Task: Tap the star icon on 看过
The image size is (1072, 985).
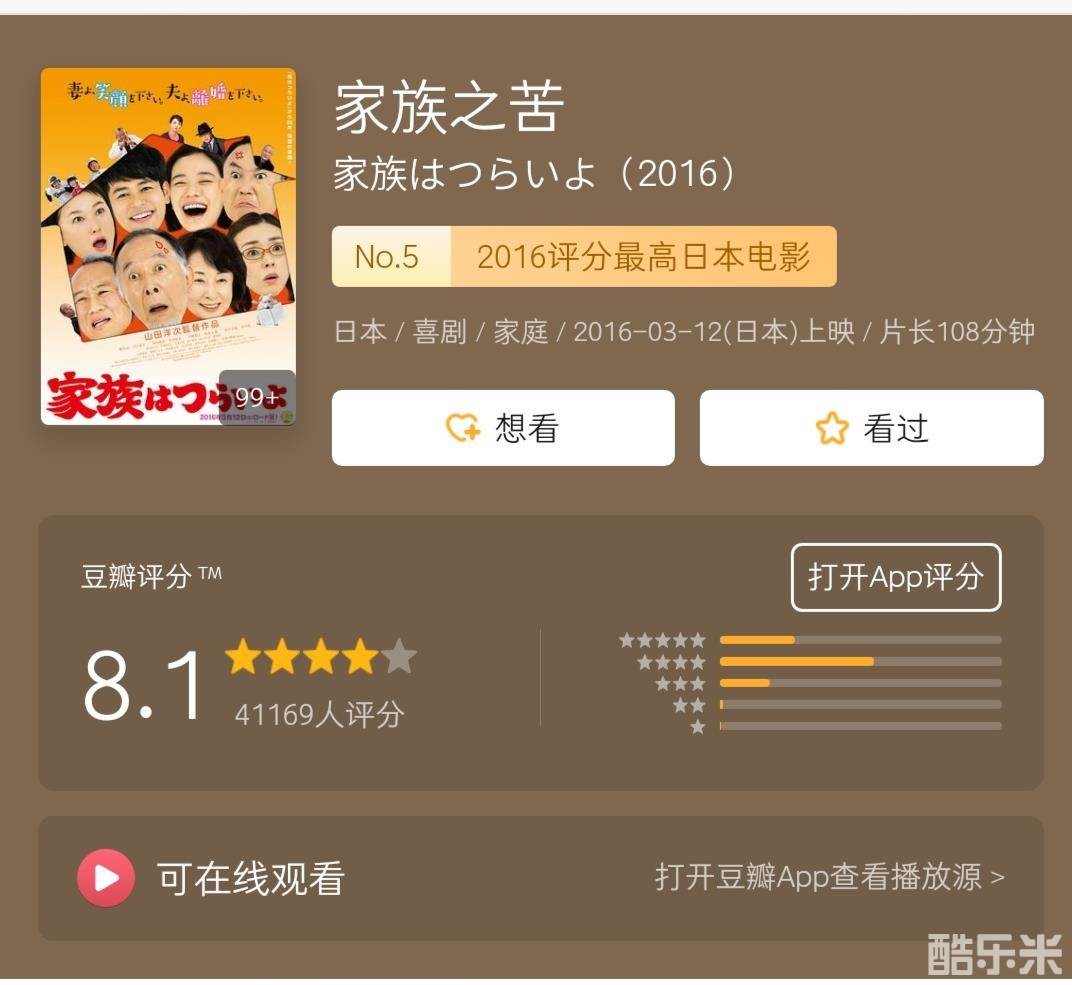Action: [832, 428]
